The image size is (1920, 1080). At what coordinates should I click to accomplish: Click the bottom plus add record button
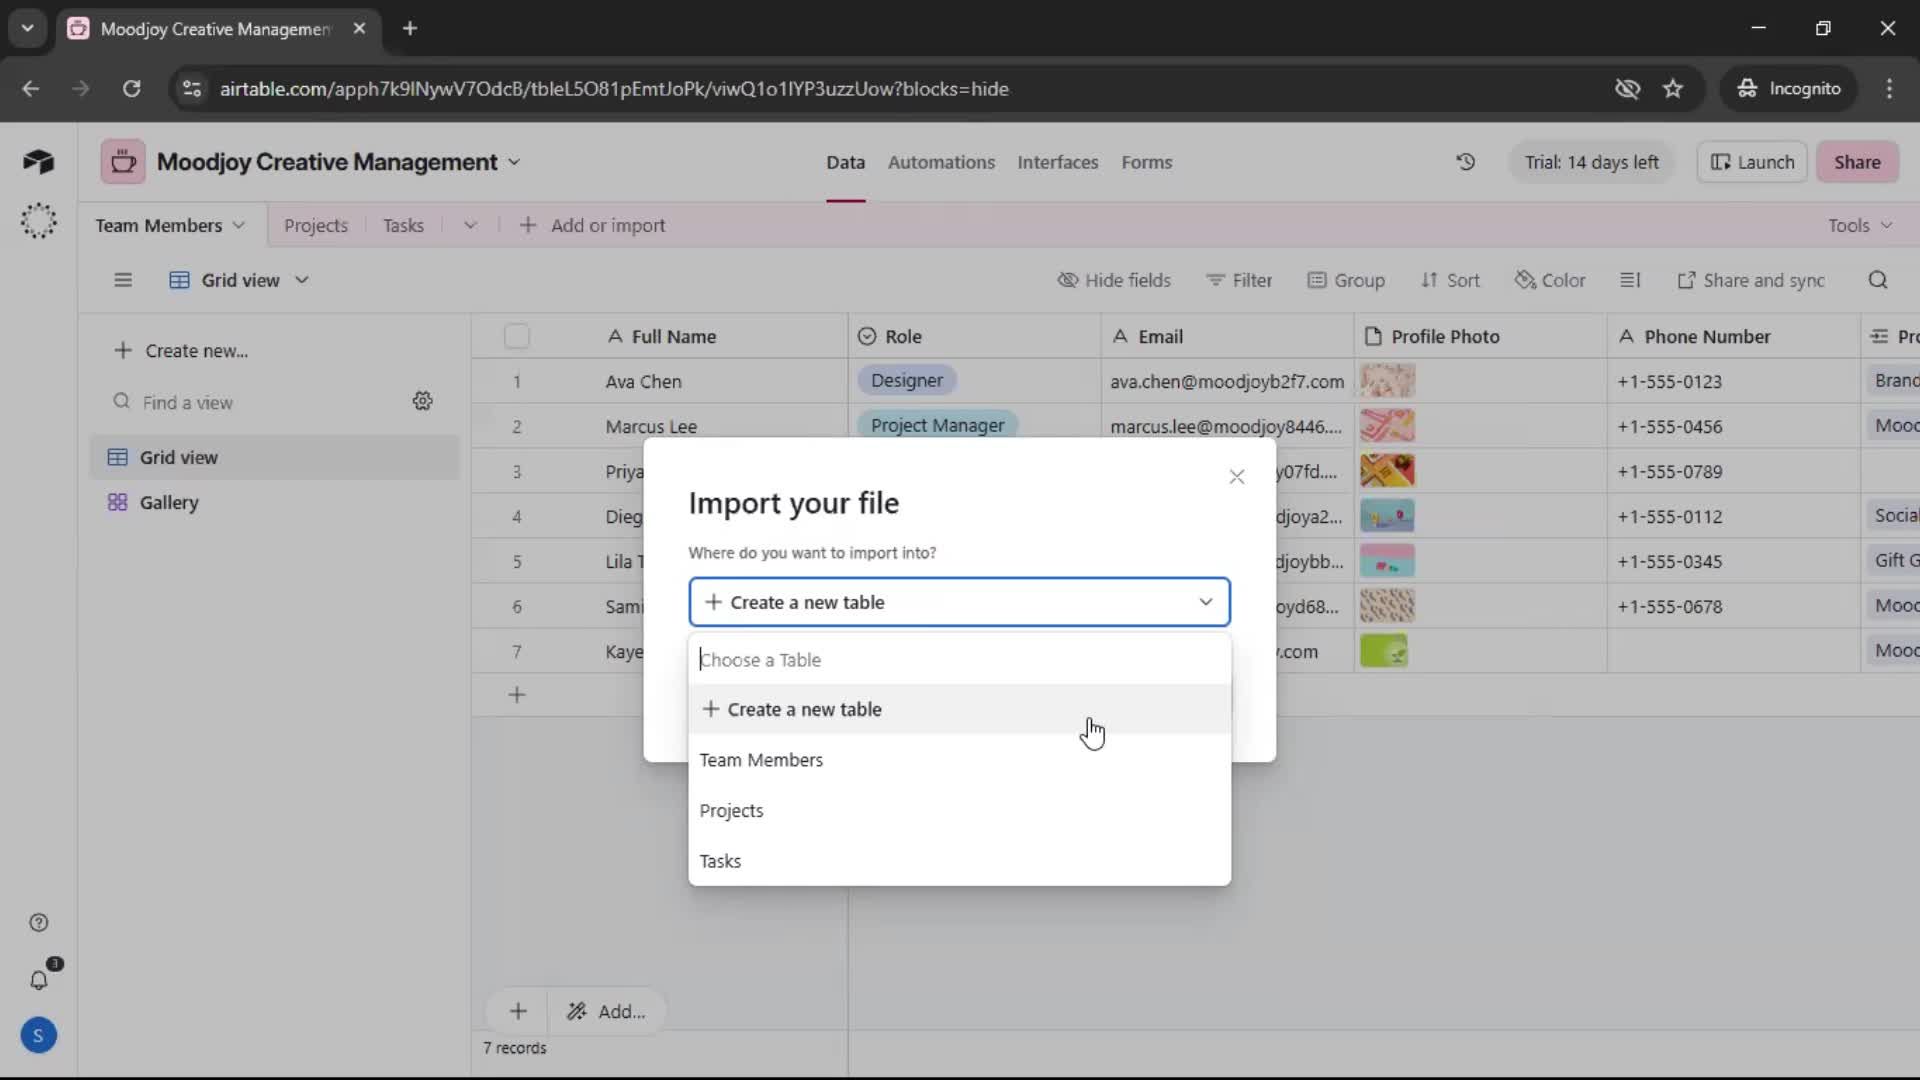click(518, 1011)
